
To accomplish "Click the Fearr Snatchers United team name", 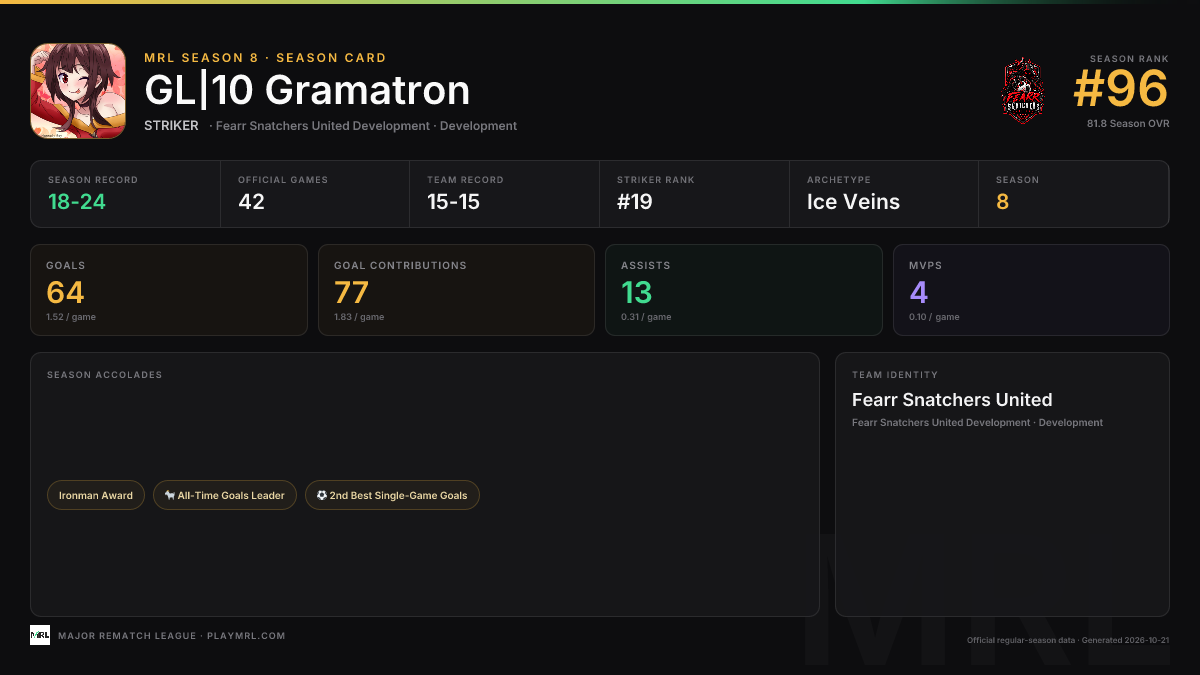I will point(952,400).
